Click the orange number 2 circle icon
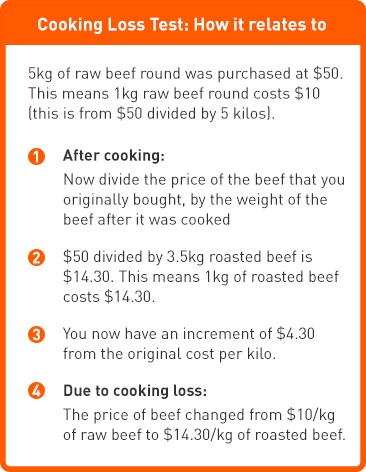This screenshot has width=366, height=472. coord(37,258)
